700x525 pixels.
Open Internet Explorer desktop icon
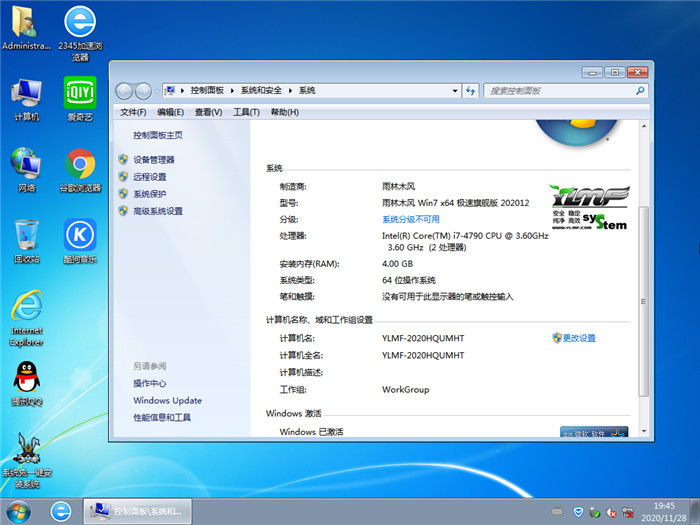coord(27,318)
